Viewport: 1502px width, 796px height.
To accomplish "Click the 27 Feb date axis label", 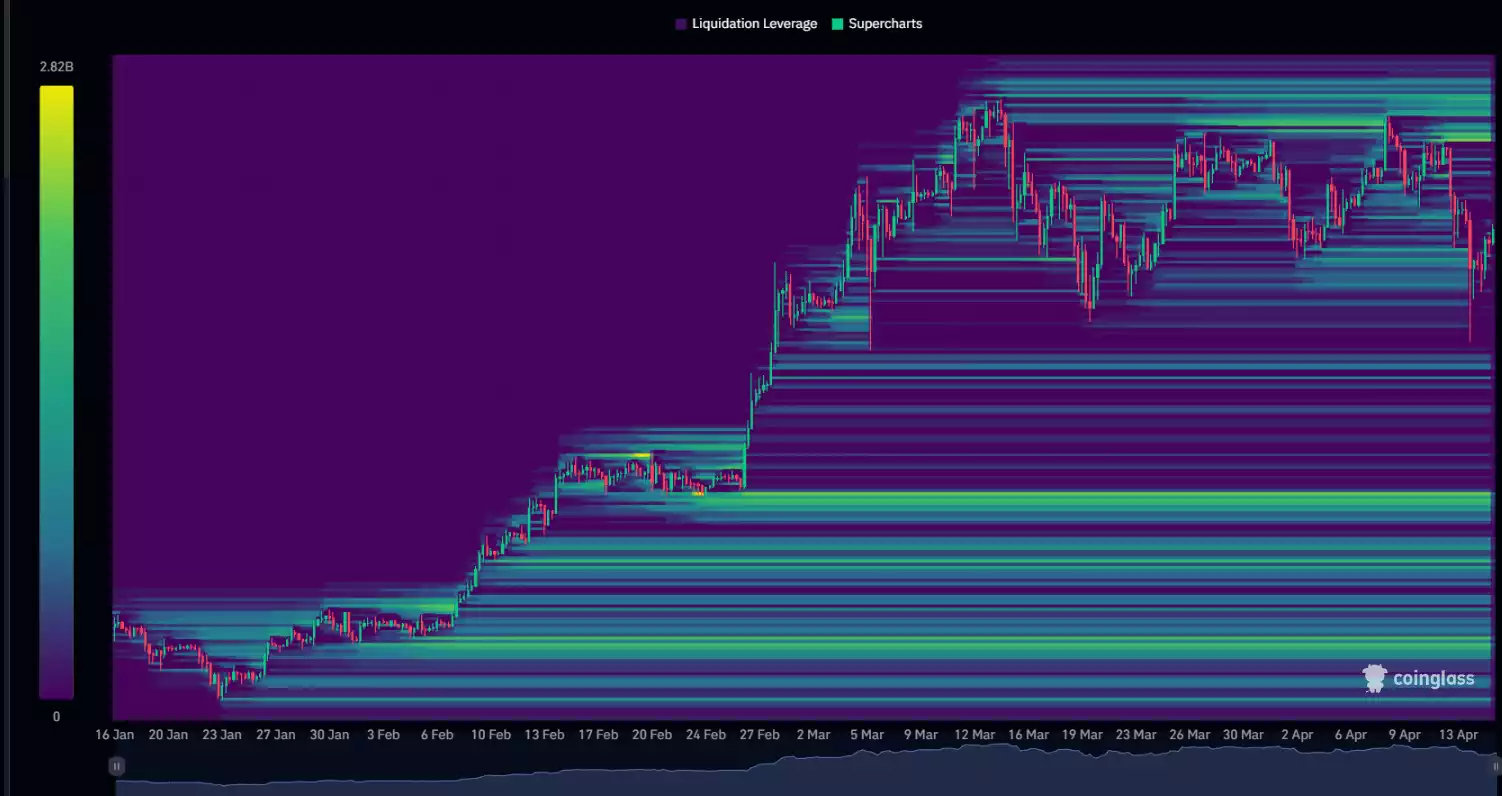I will coord(759,735).
